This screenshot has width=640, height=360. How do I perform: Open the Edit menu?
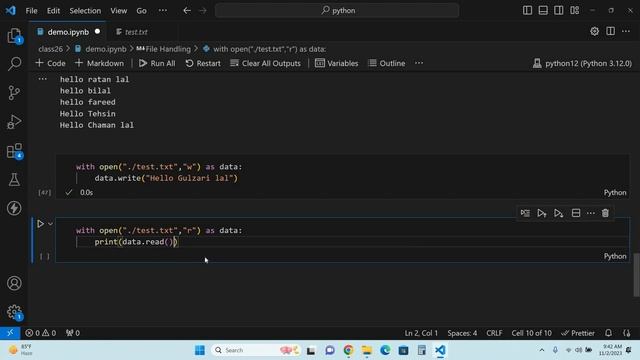click(x=53, y=11)
